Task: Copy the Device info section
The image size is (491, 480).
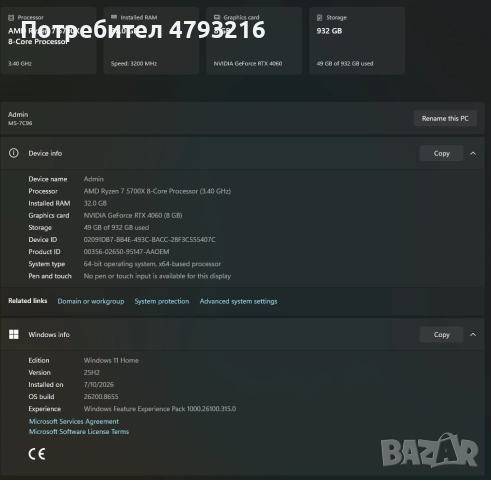Action: [x=441, y=153]
